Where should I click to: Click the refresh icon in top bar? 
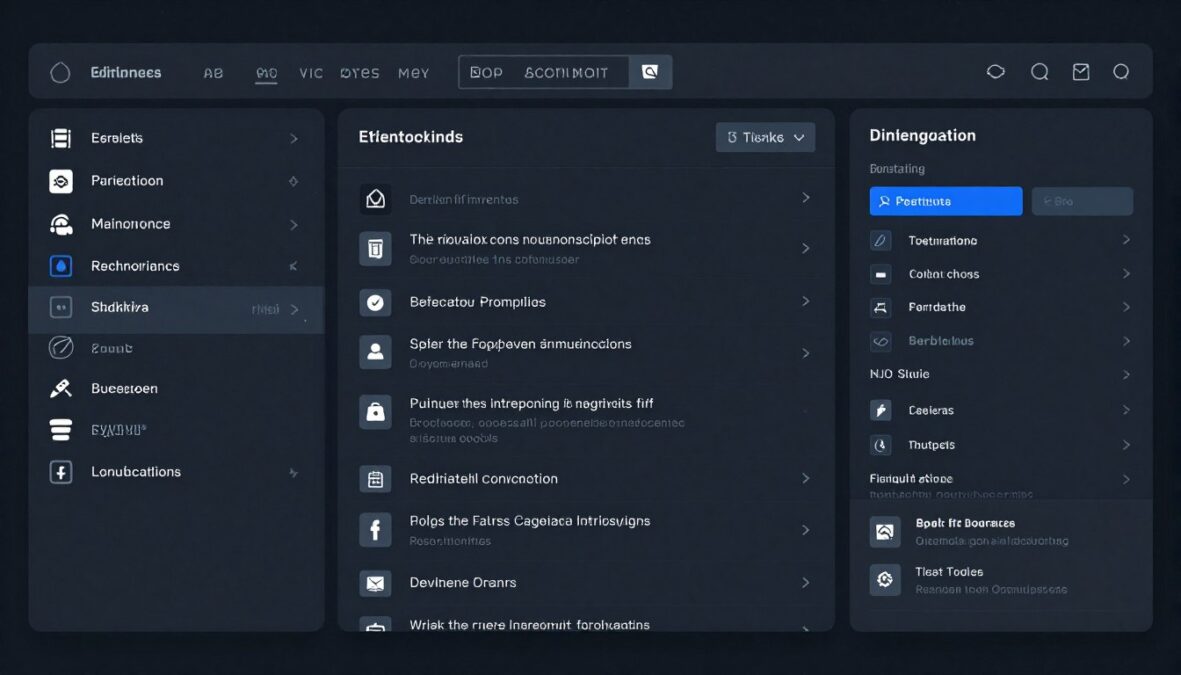996,72
